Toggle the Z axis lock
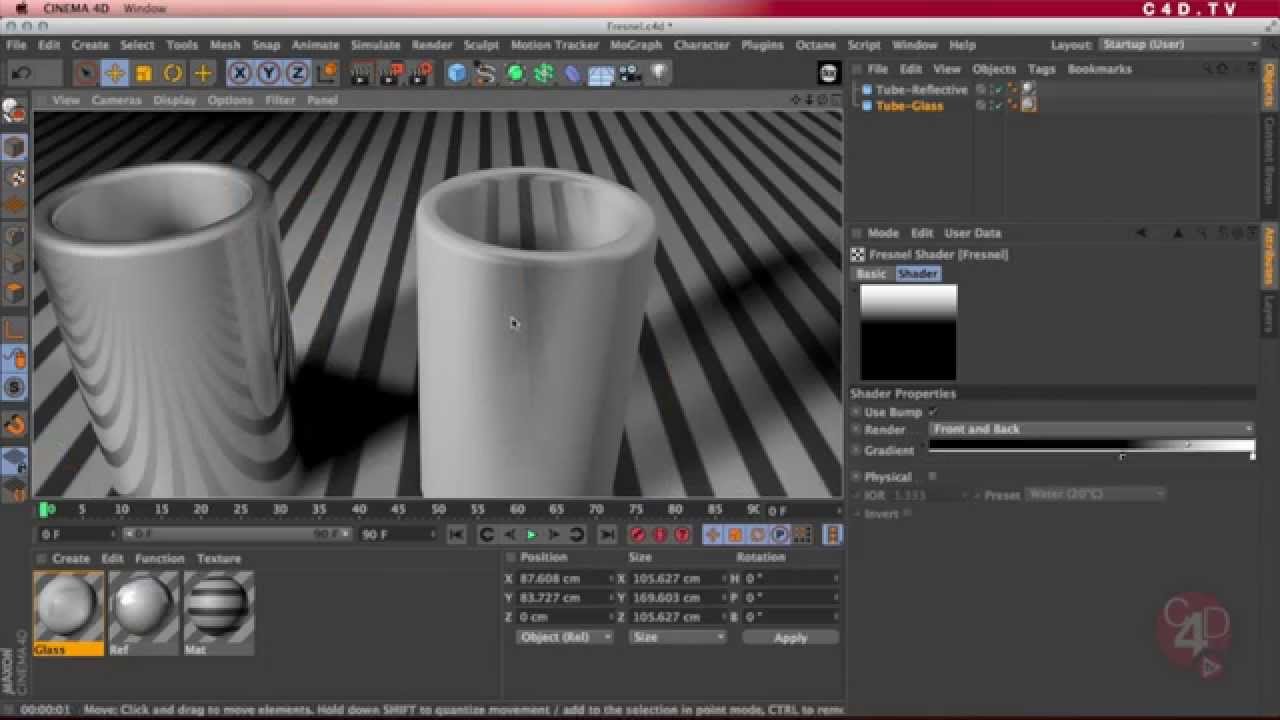 297,73
